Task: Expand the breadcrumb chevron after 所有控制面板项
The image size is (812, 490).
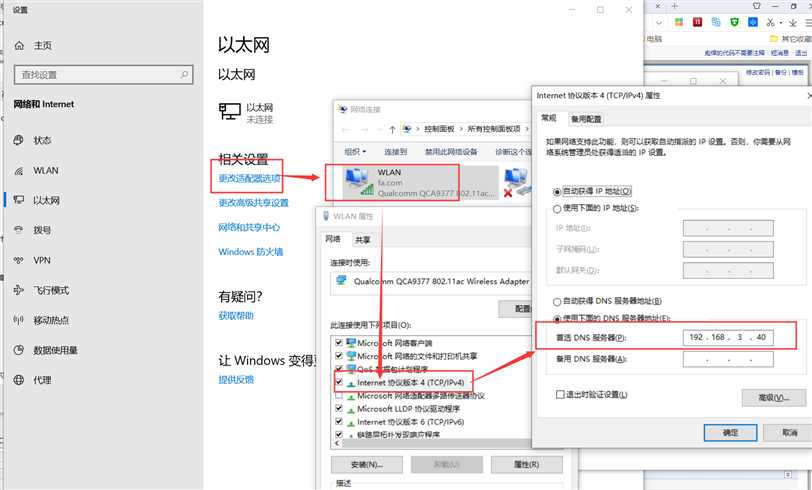Action: [527, 129]
